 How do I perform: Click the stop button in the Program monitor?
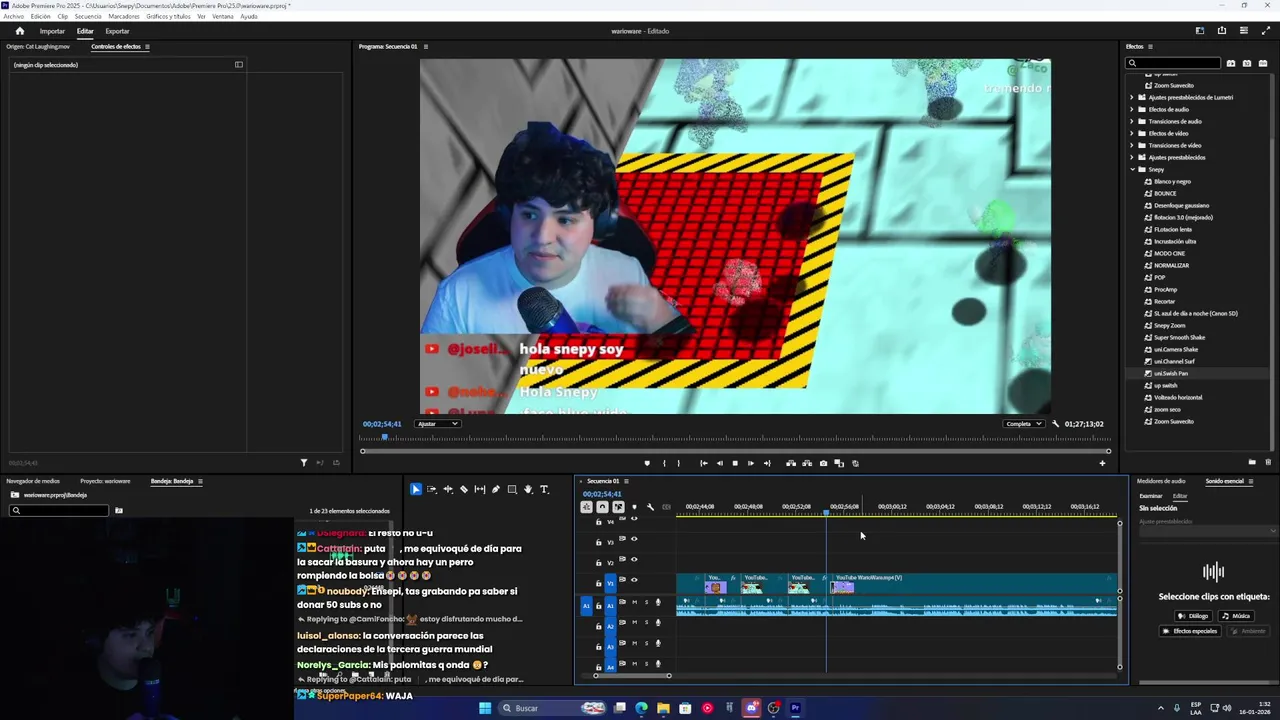(x=735, y=463)
